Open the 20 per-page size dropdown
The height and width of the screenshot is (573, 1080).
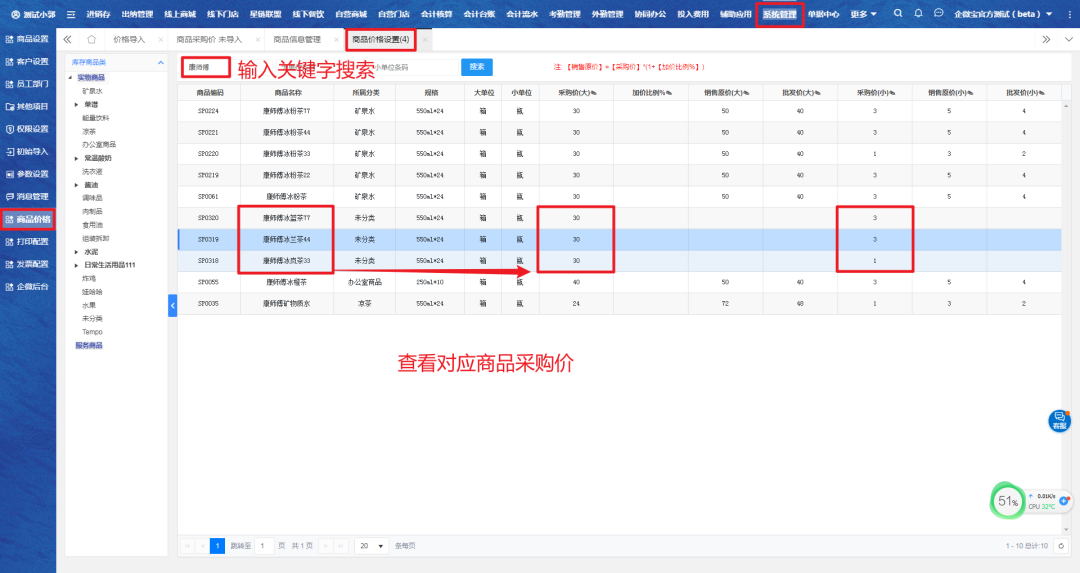(370, 546)
